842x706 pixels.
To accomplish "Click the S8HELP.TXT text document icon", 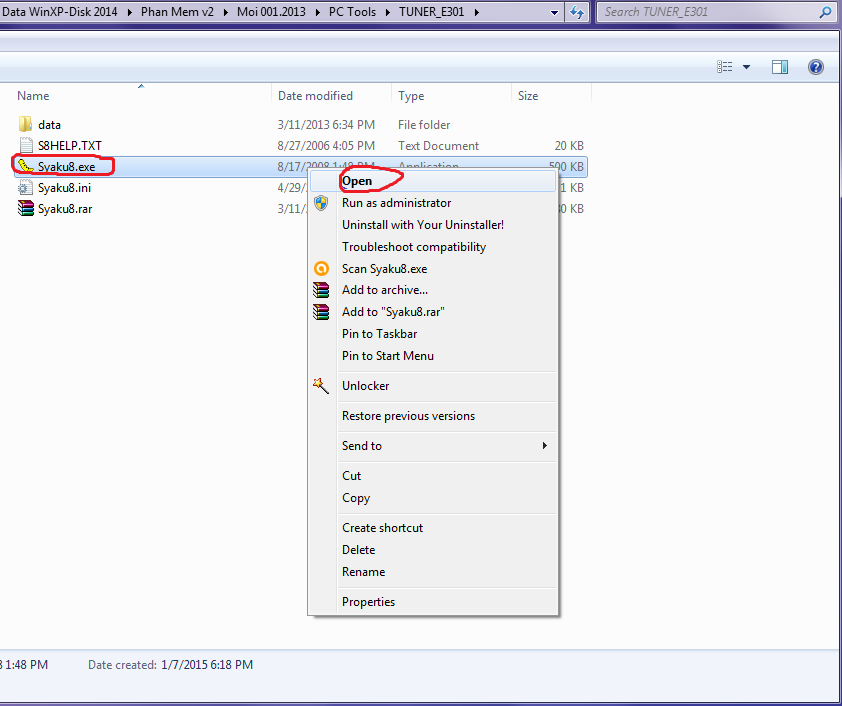I will [x=25, y=146].
